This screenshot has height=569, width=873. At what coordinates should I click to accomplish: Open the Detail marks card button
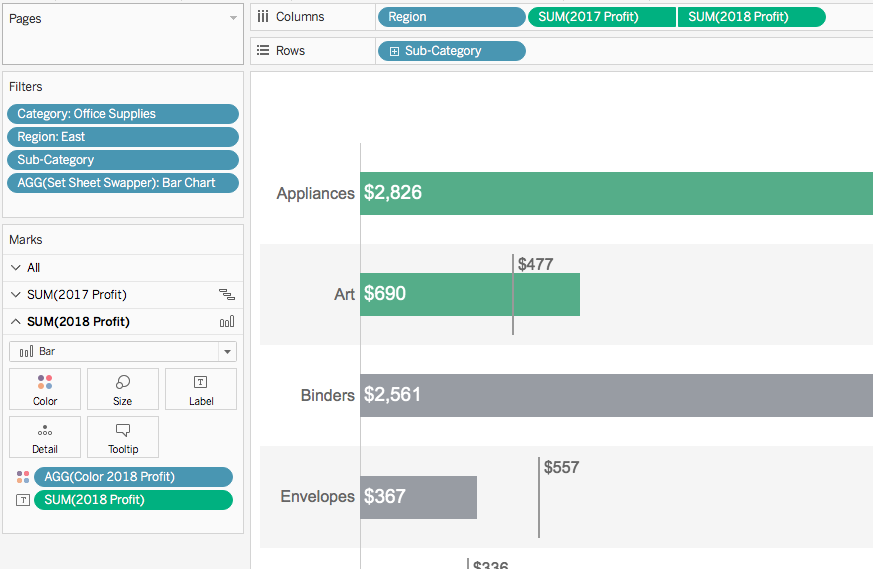pyautogui.click(x=45, y=437)
